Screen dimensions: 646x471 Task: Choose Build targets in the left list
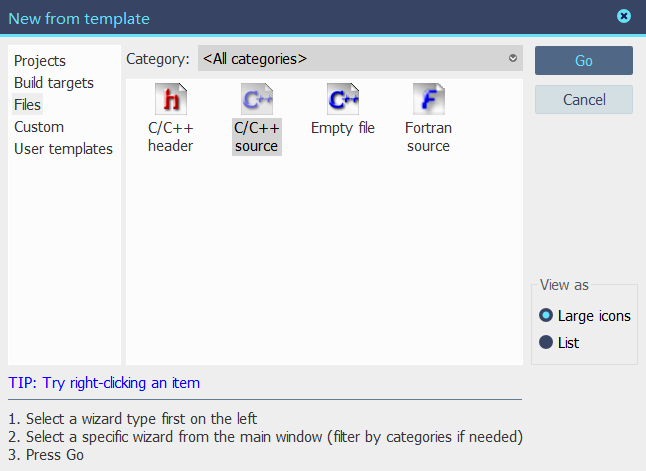(x=54, y=83)
